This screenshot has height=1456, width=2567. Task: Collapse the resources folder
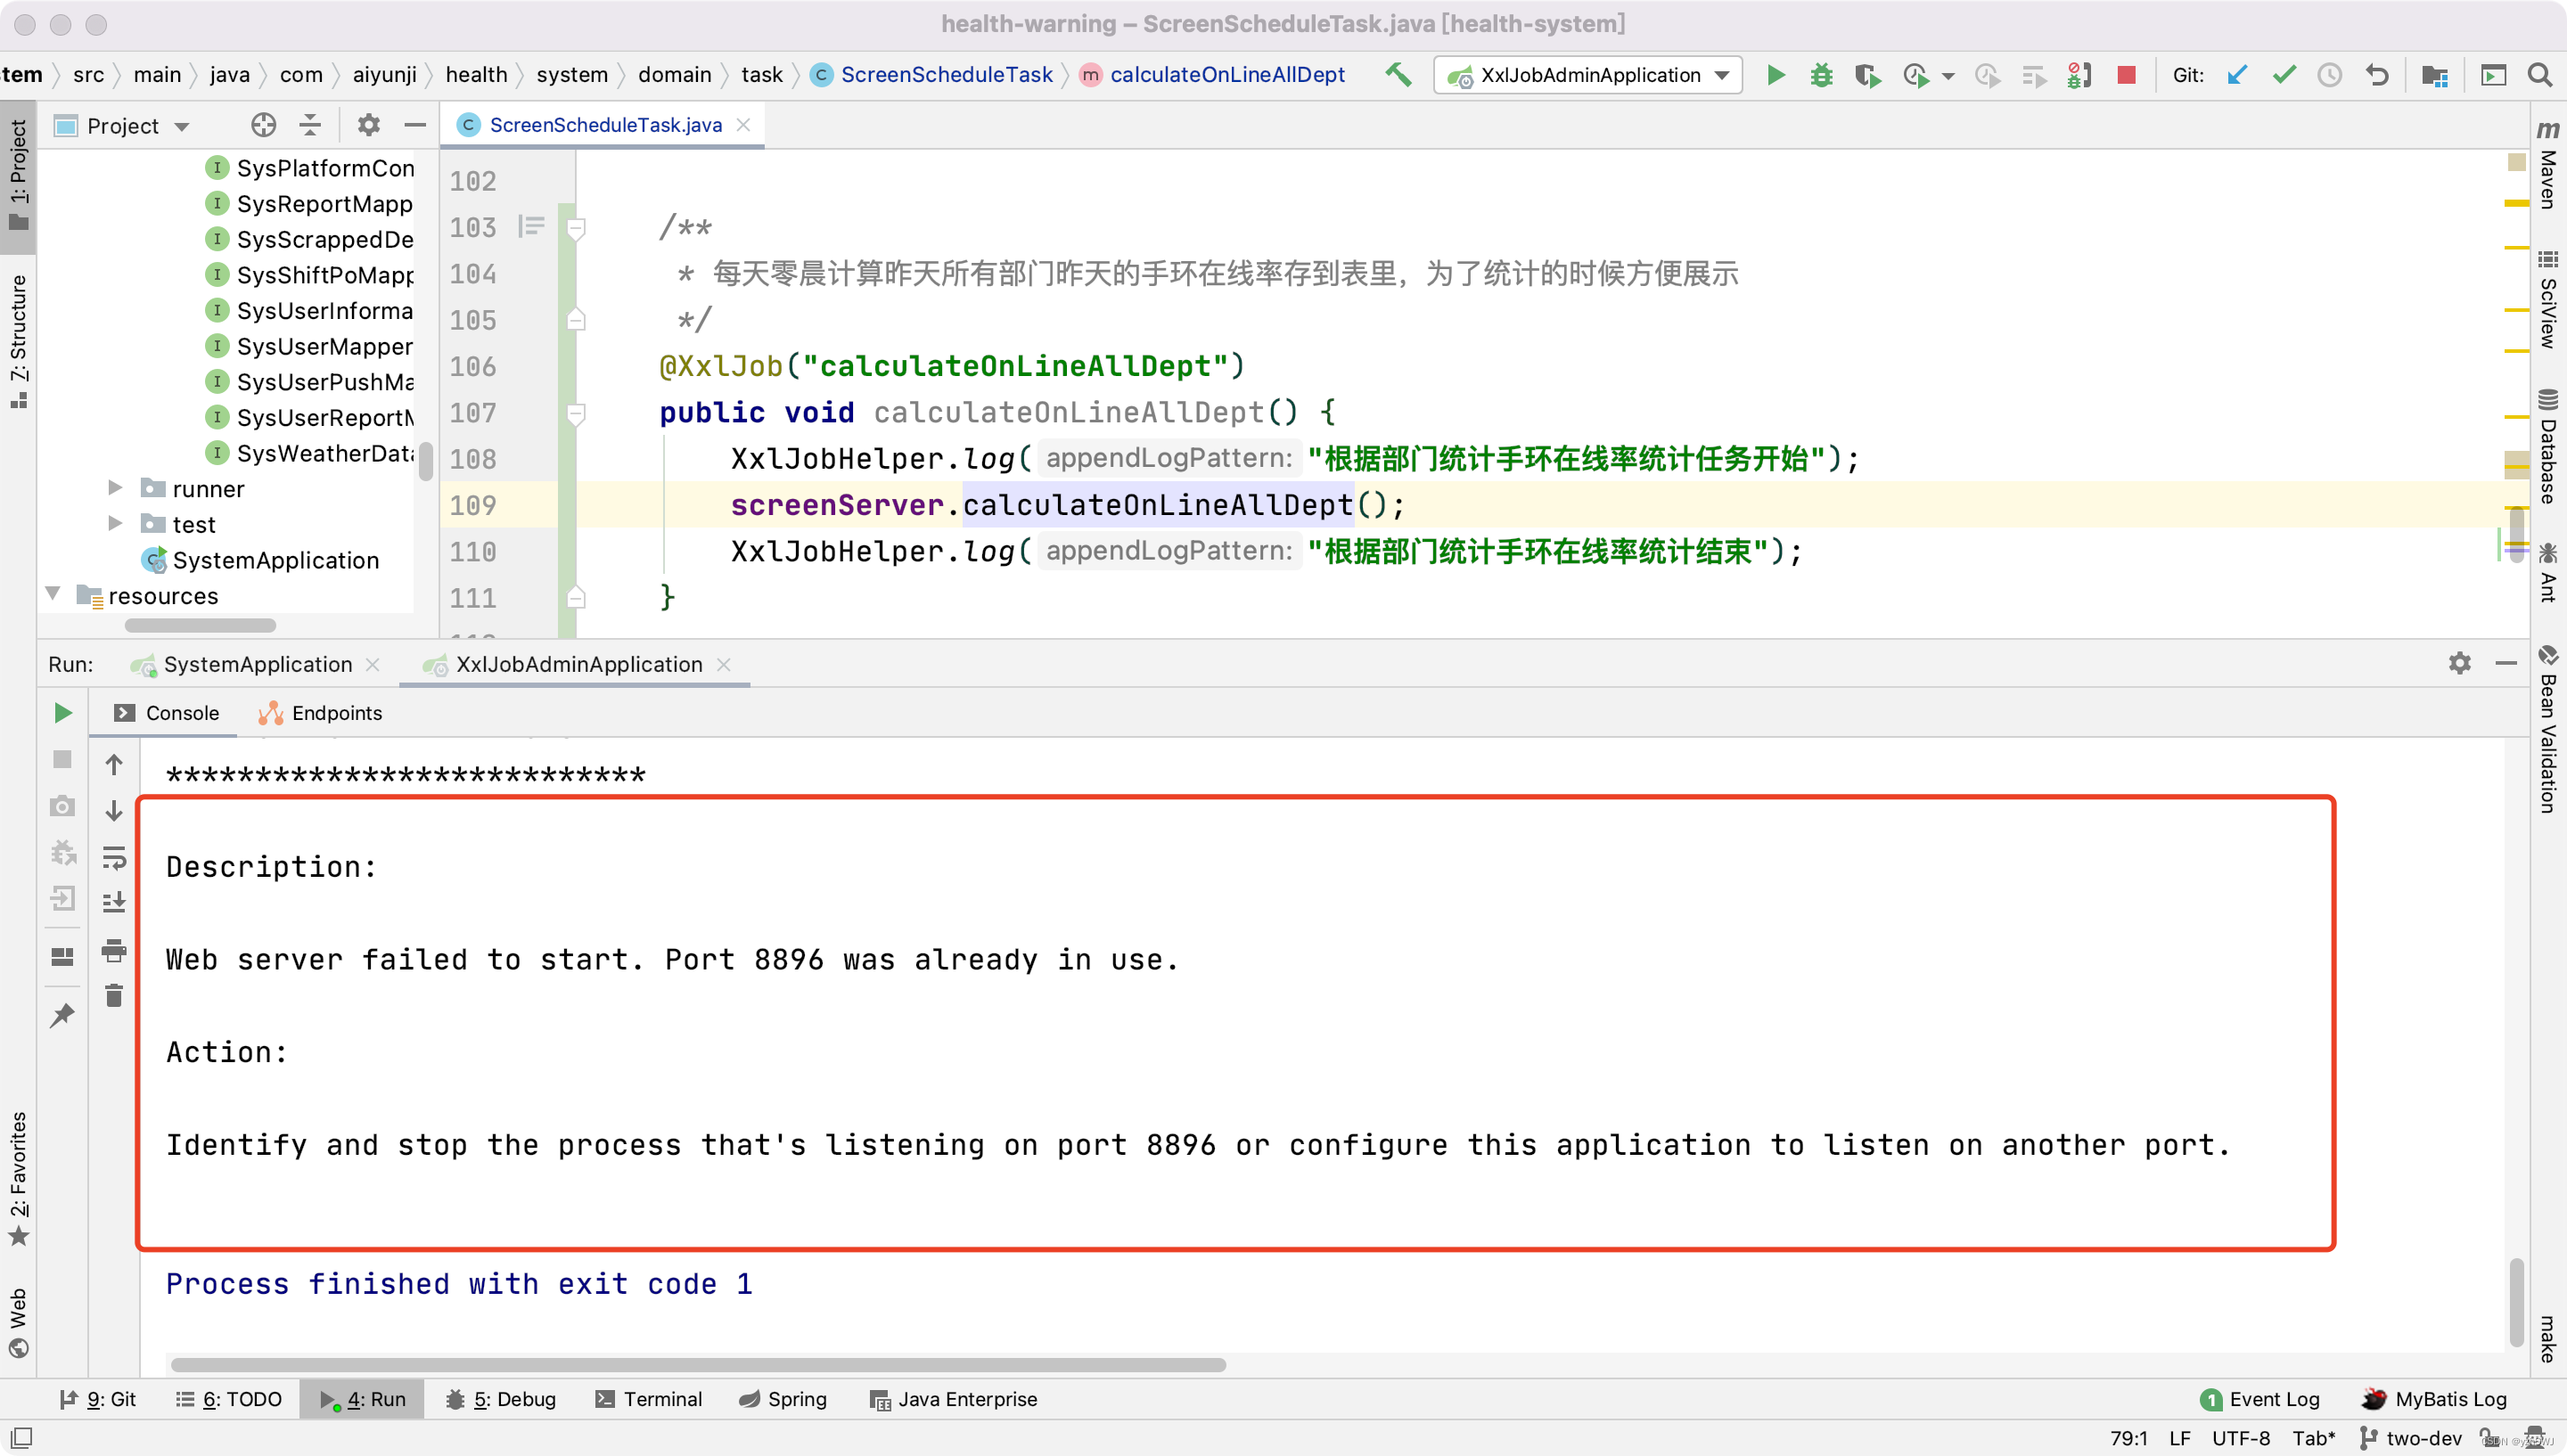[x=53, y=595]
